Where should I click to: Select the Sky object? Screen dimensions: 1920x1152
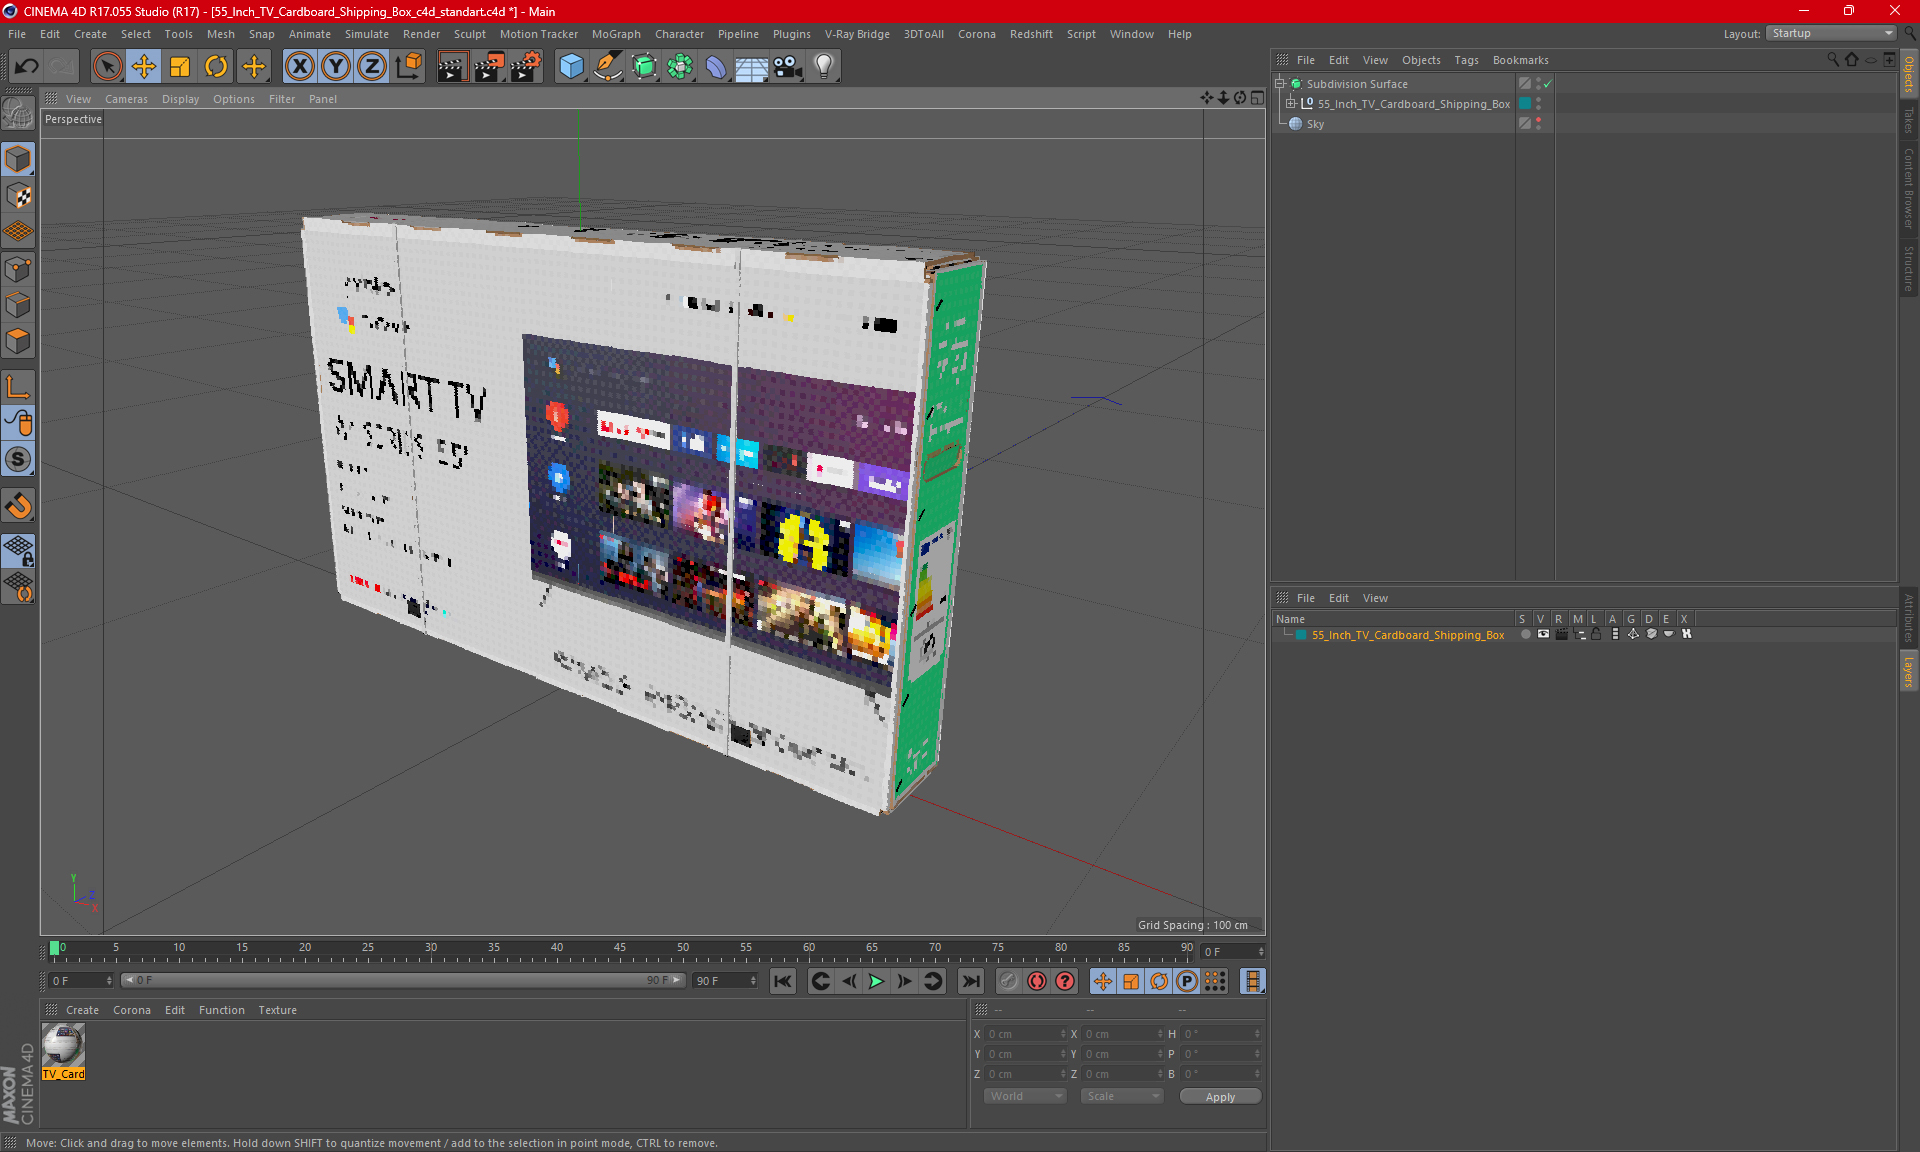point(1315,124)
